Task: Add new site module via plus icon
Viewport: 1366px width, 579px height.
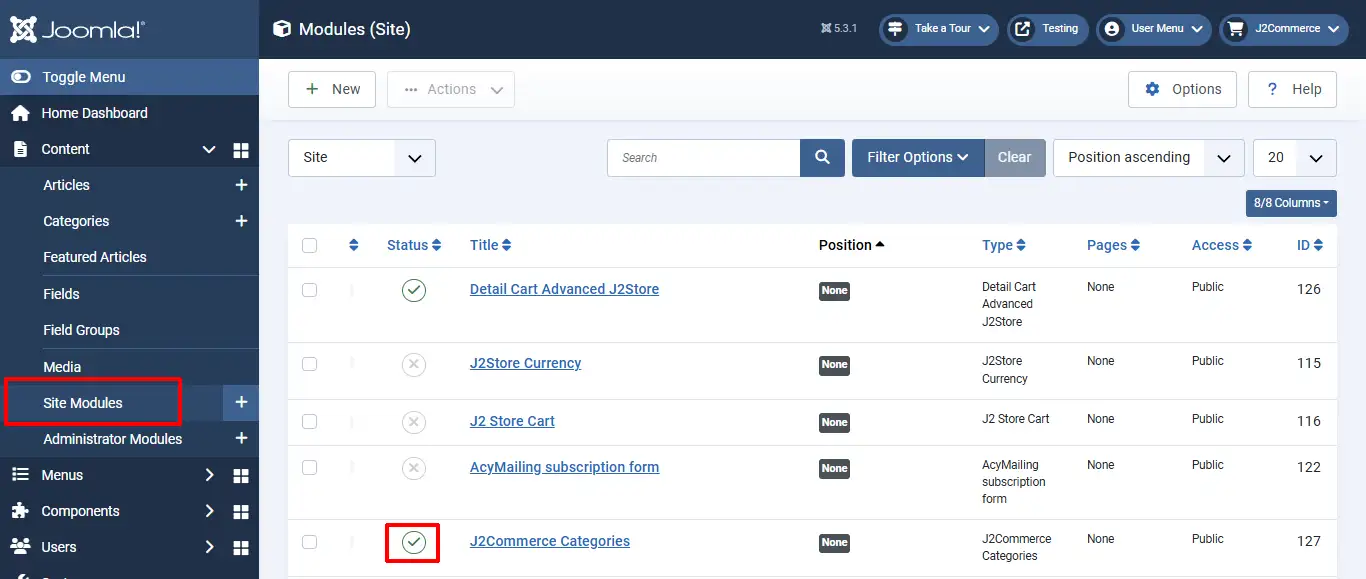Action: (x=241, y=402)
